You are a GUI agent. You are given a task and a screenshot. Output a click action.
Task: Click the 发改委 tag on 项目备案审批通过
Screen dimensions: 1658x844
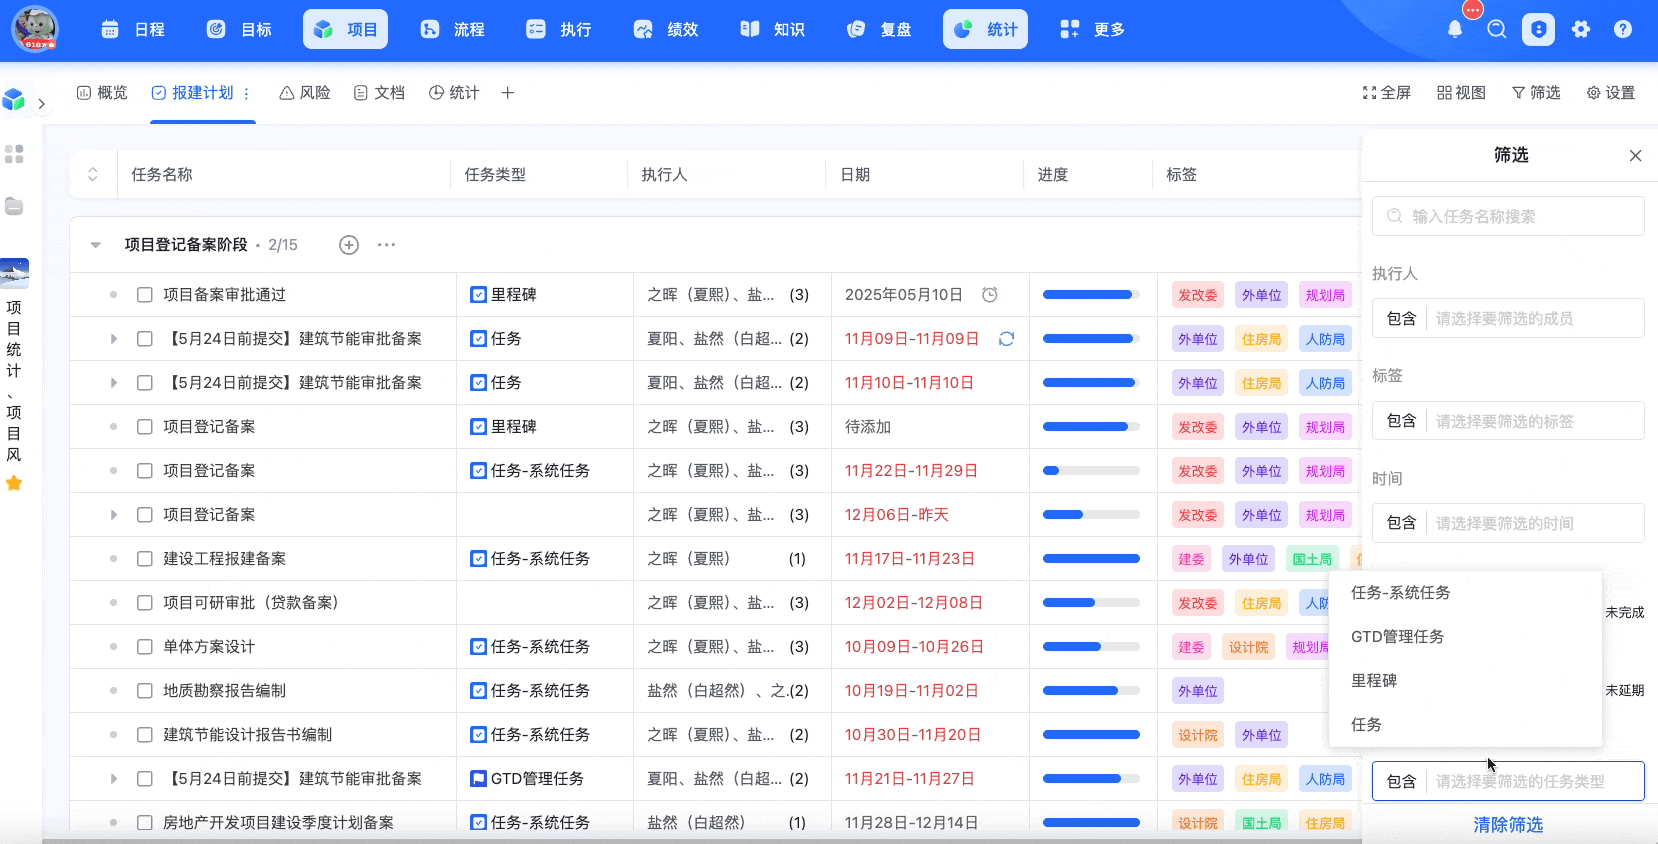(x=1198, y=295)
